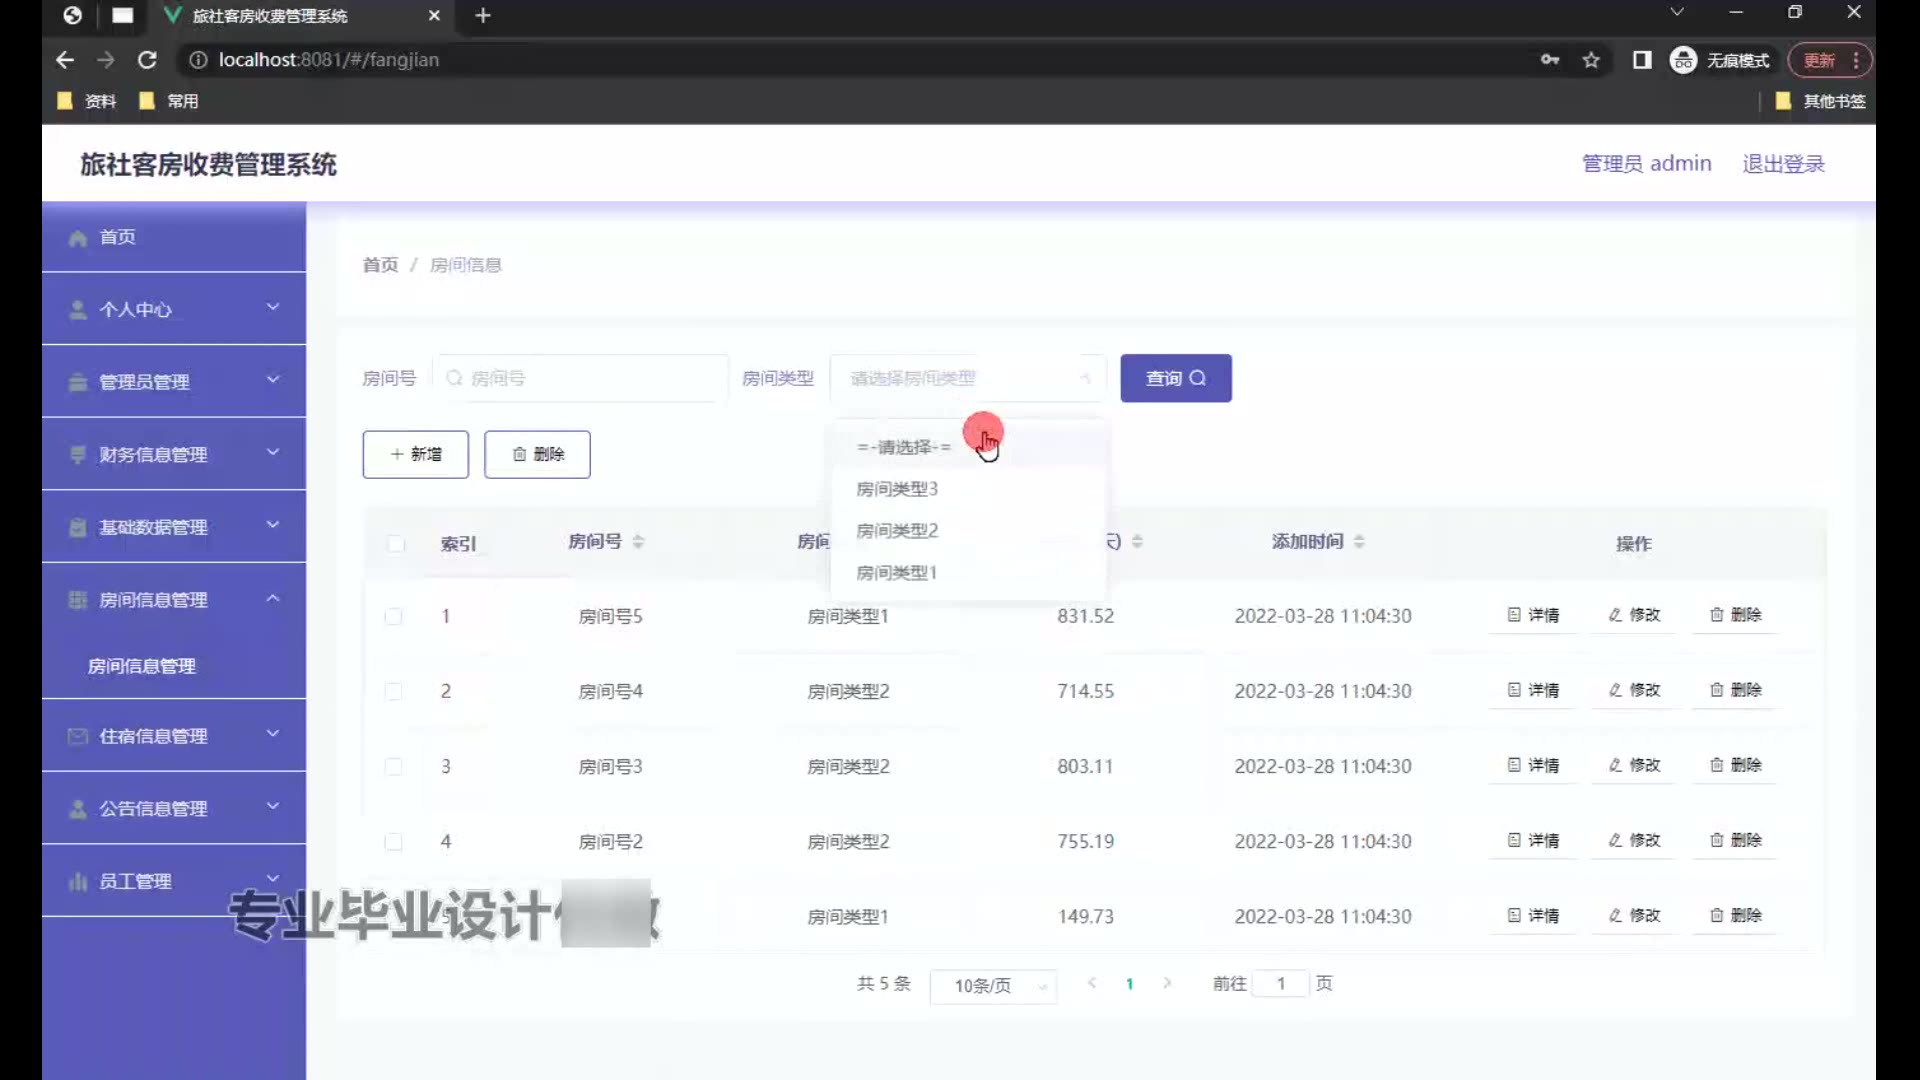Click the browser back arrow
This screenshot has height=1080, width=1920.
(x=65, y=60)
